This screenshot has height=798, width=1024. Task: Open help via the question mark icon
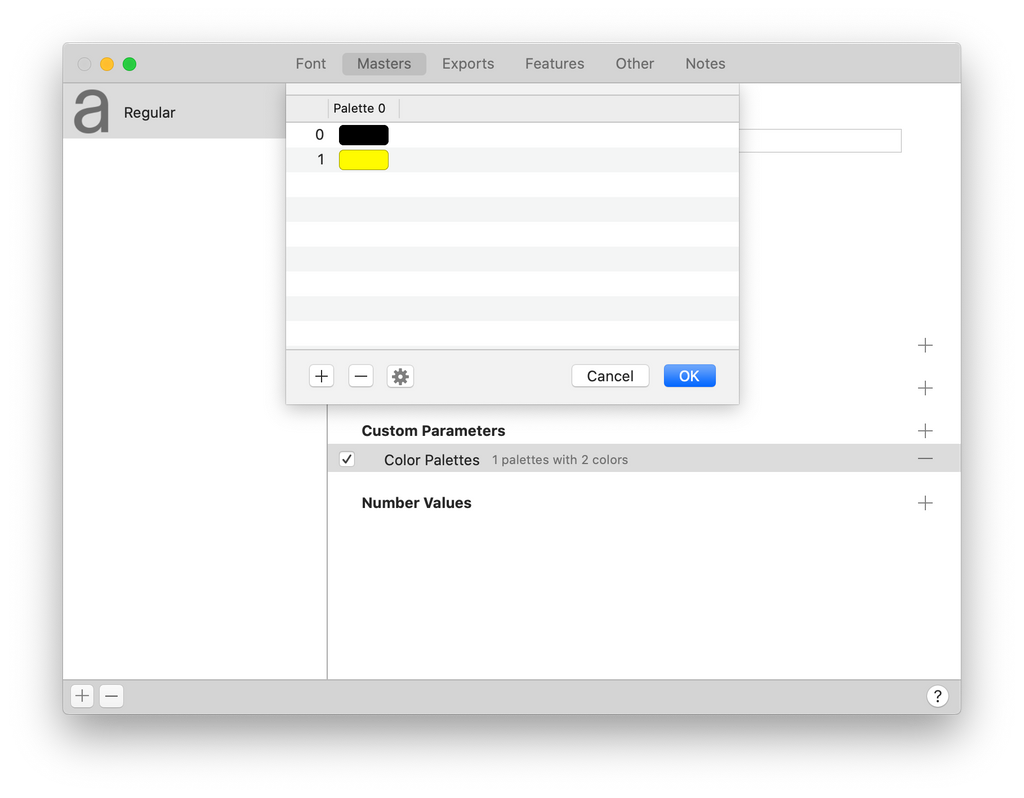tap(937, 695)
